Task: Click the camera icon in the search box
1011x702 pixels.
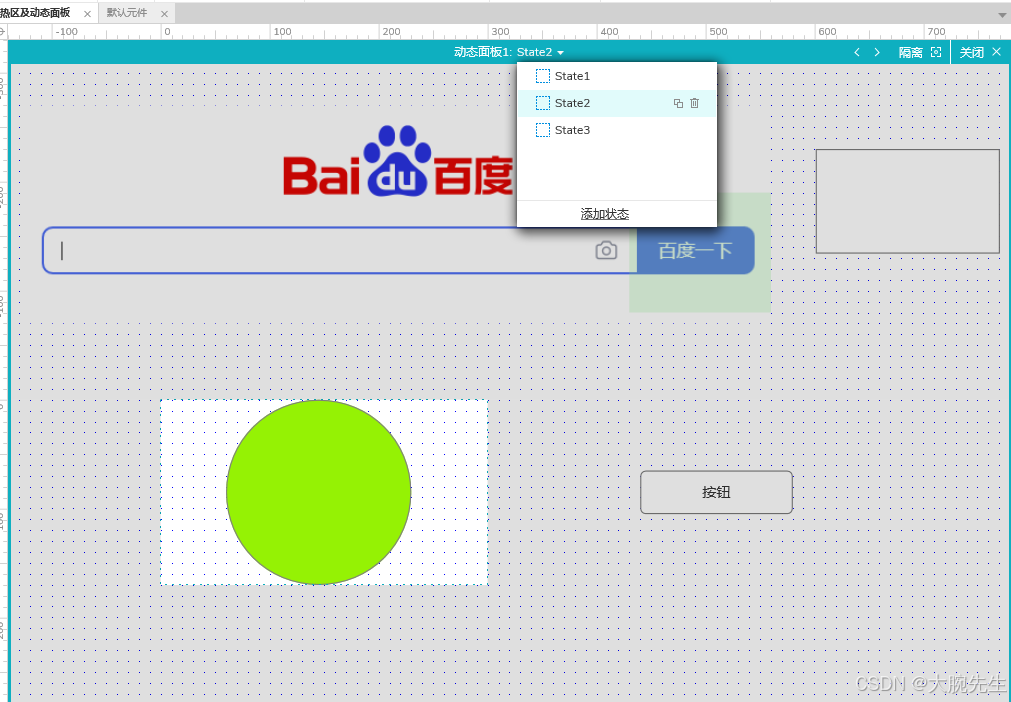Action: (x=606, y=250)
